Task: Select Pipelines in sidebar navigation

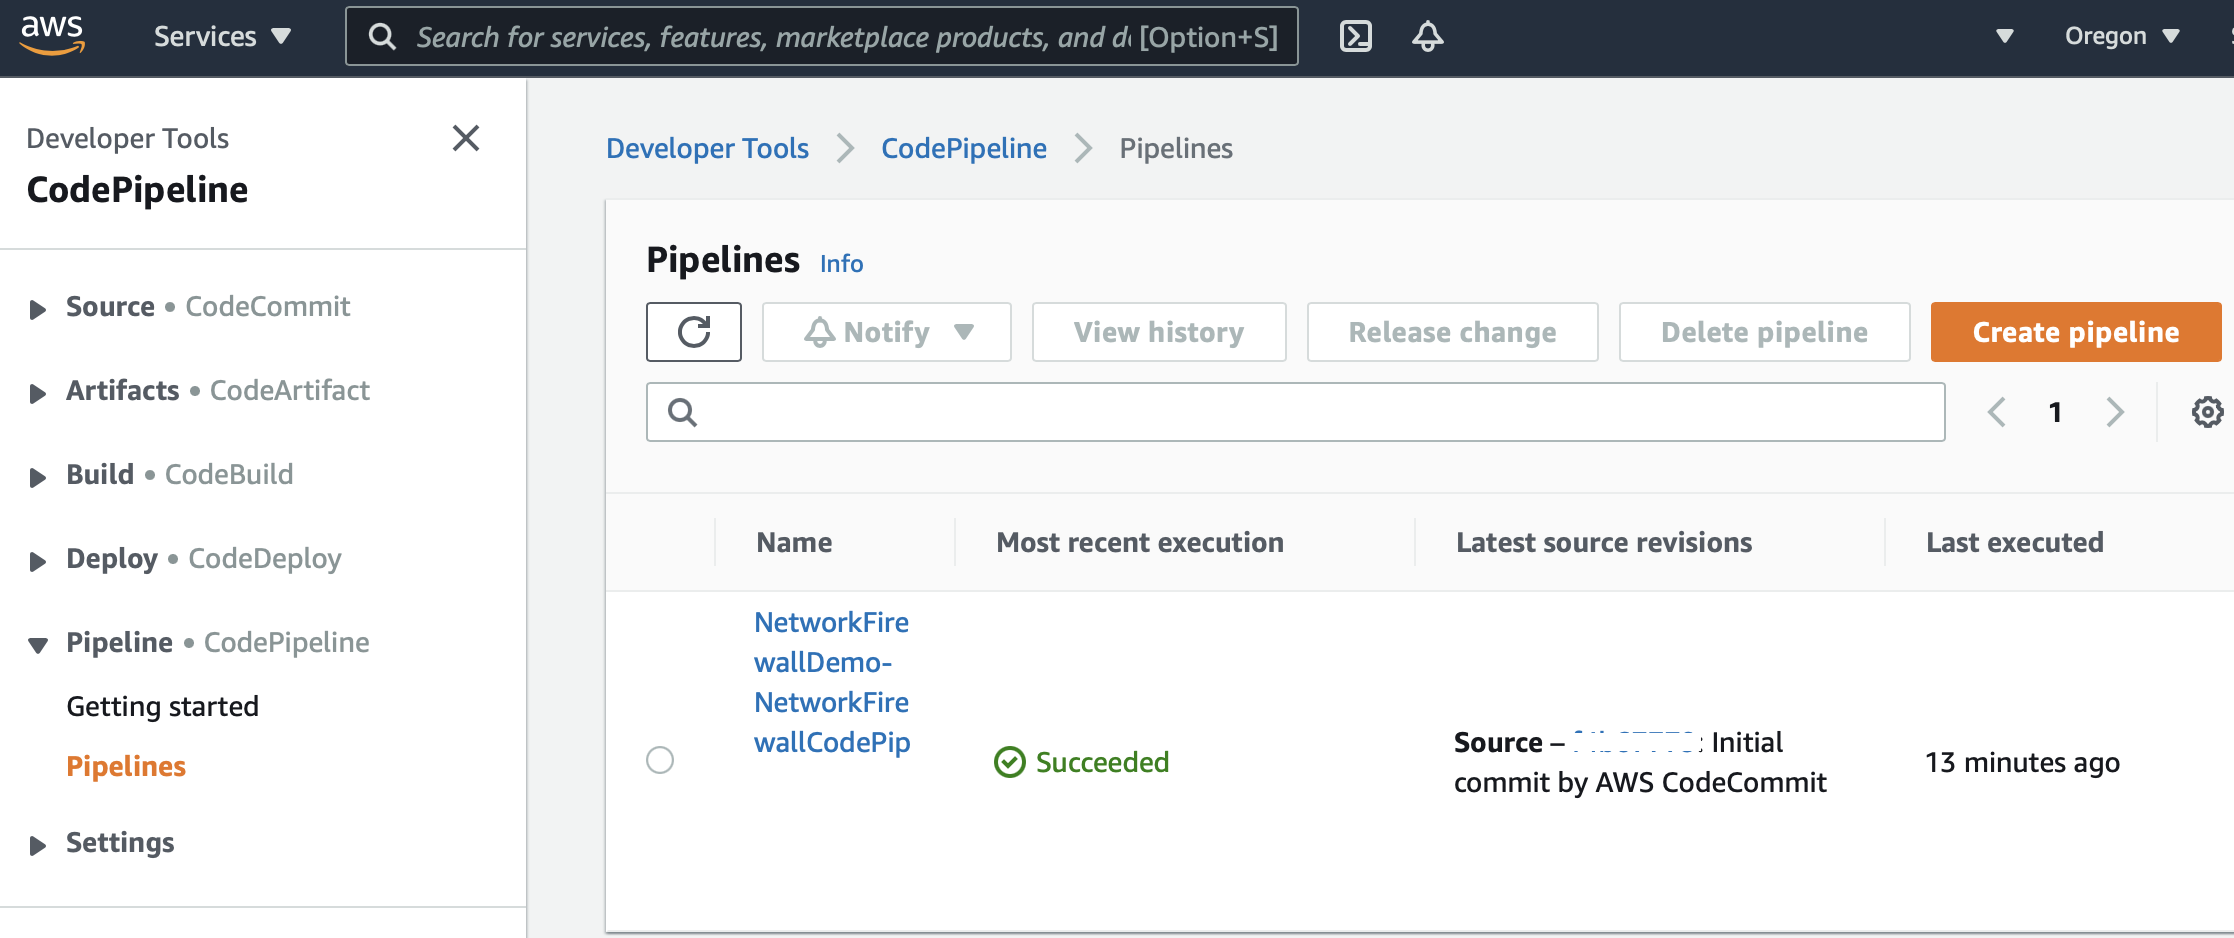Action: point(126,766)
